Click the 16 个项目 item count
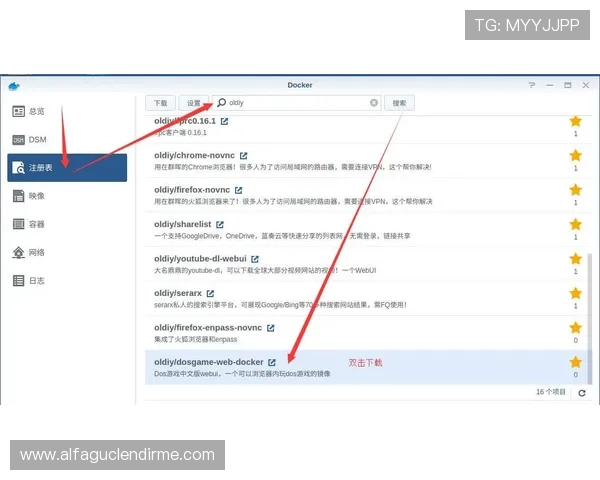Screen dimensions: 600x480 (x=551, y=392)
